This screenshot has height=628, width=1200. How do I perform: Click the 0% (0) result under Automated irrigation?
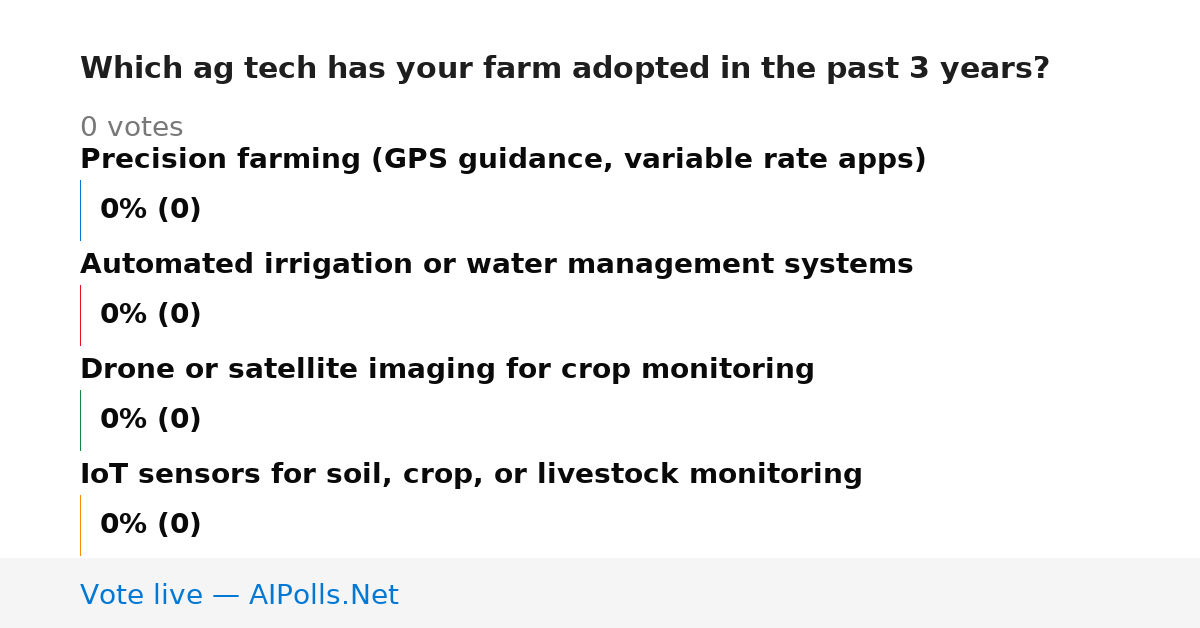point(151,315)
